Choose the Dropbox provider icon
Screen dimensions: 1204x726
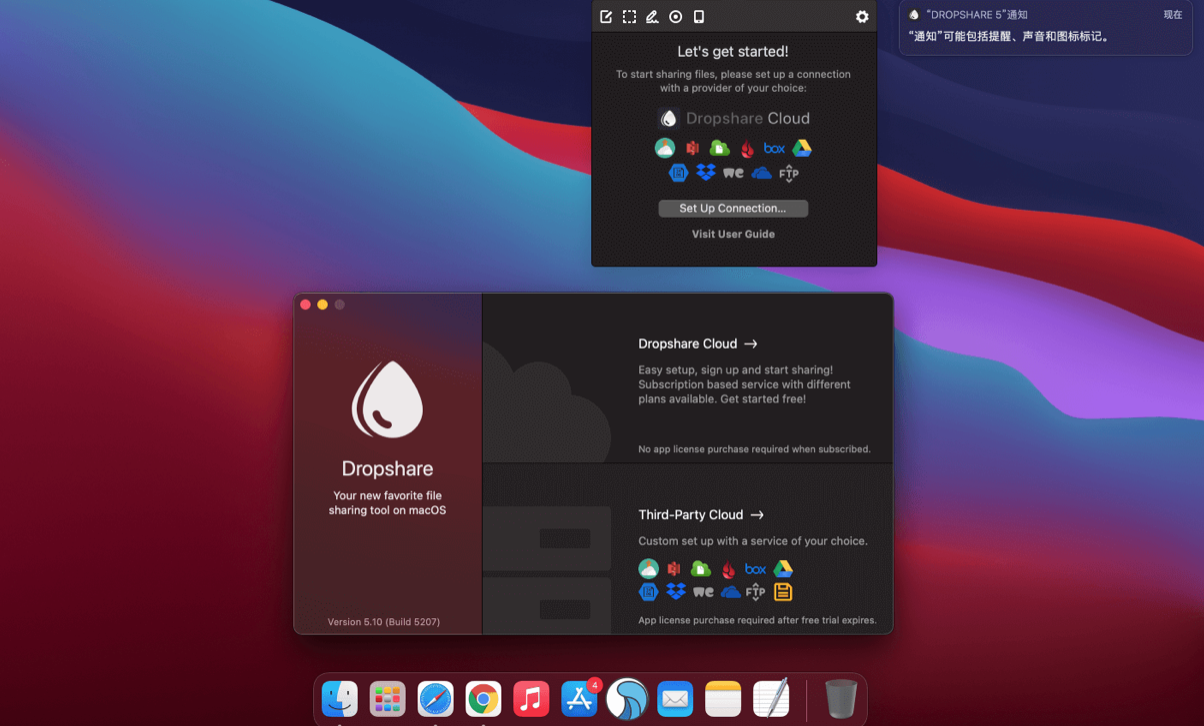(x=706, y=172)
